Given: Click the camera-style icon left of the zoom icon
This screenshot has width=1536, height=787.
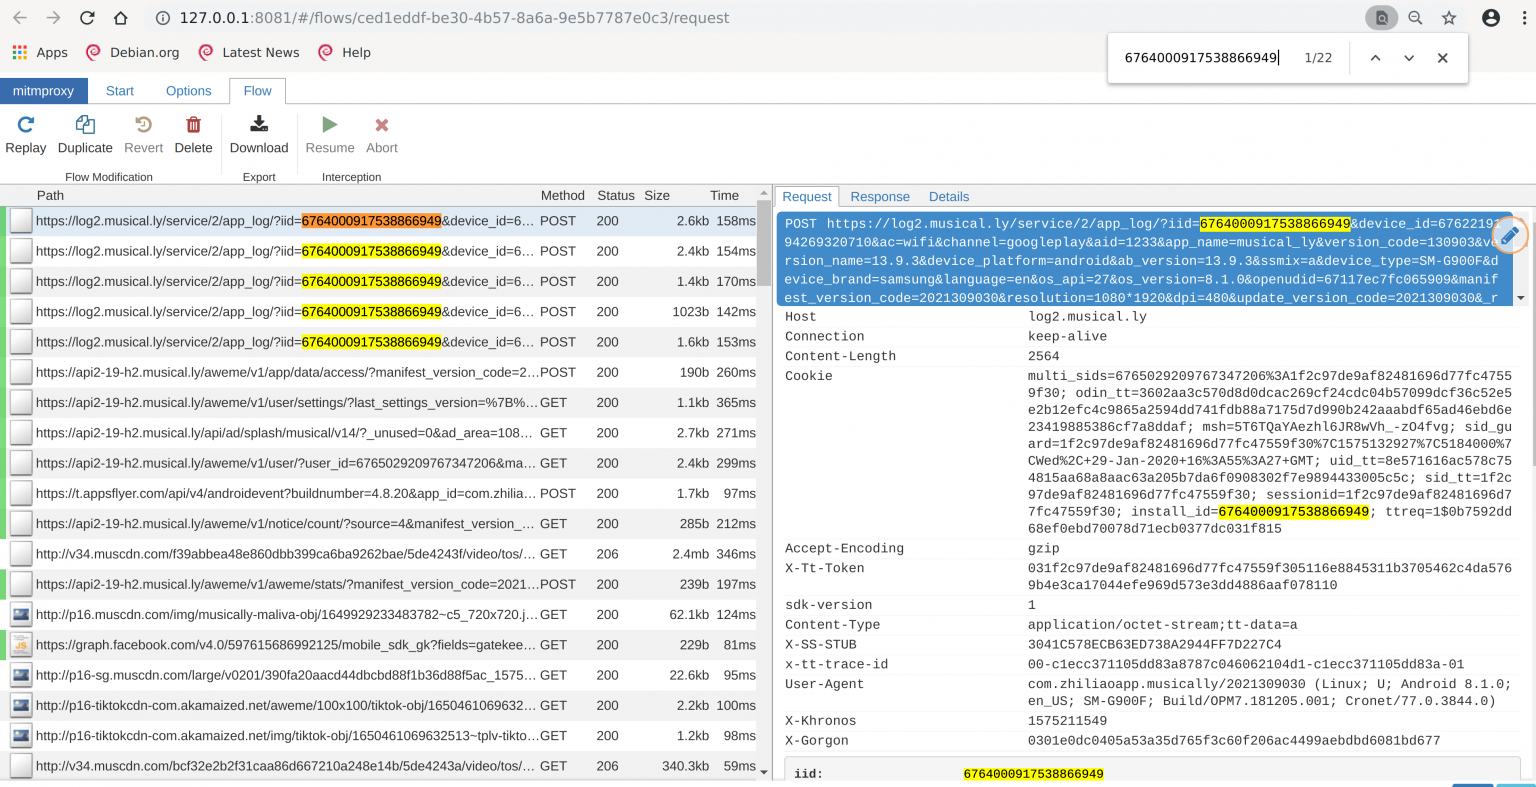Looking at the screenshot, I should pyautogui.click(x=1382, y=18).
